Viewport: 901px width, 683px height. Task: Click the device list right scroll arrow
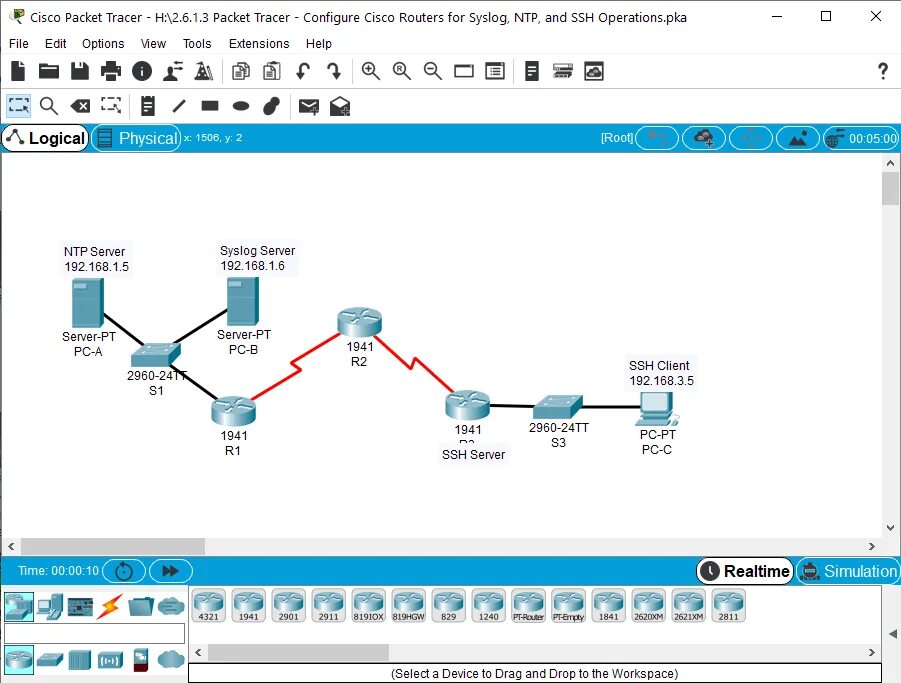872,652
